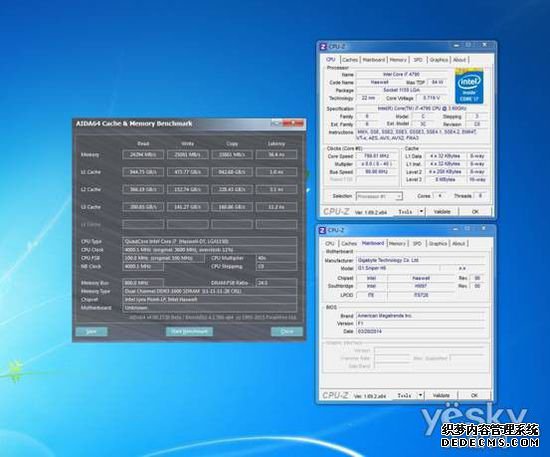Click the CPU-Z icon in the Mainboard window title bar
The image size is (550, 457).
pyautogui.click(x=322, y=230)
